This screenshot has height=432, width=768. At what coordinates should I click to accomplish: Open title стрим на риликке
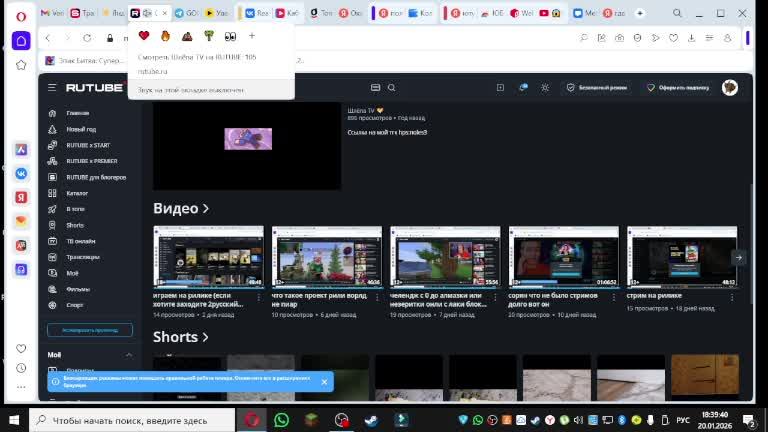tap(654, 296)
